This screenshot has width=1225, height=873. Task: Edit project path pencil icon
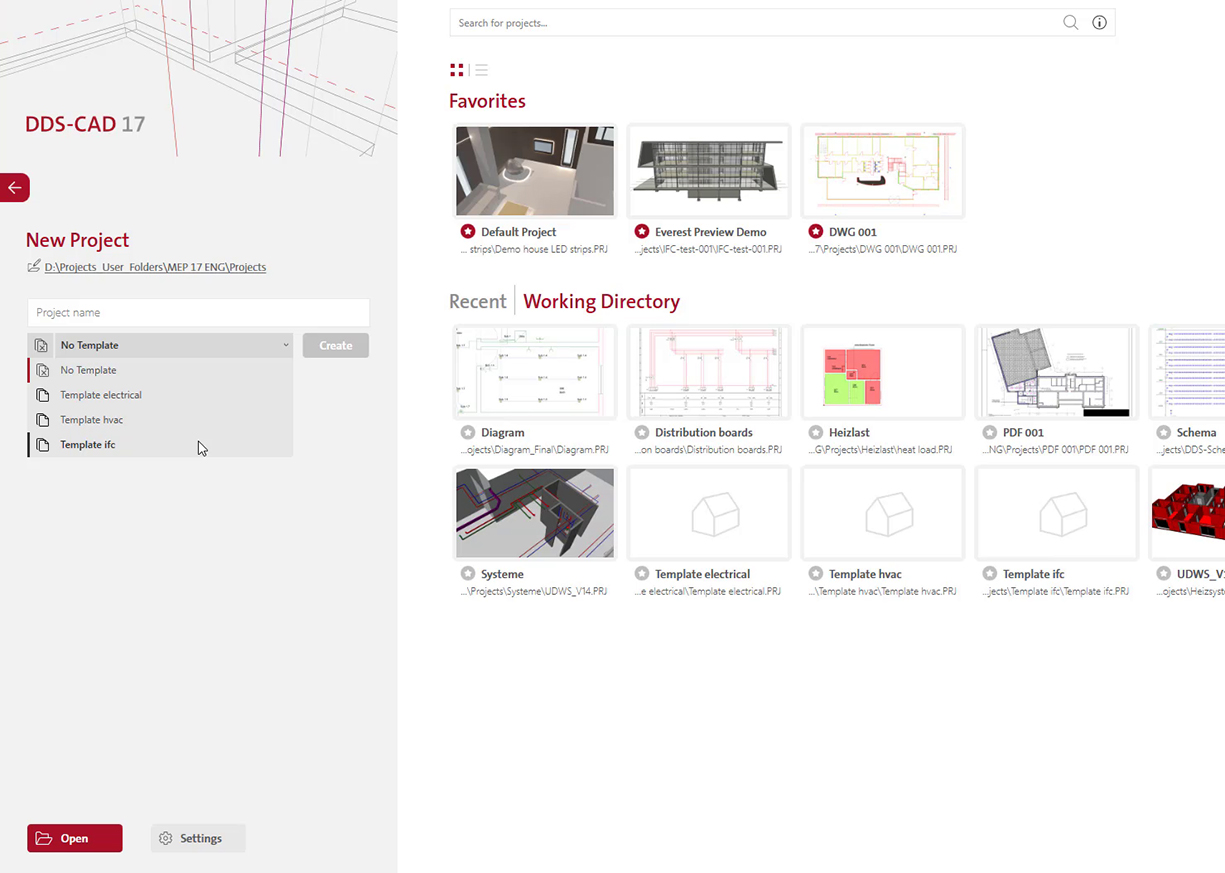(x=34, y=266)
